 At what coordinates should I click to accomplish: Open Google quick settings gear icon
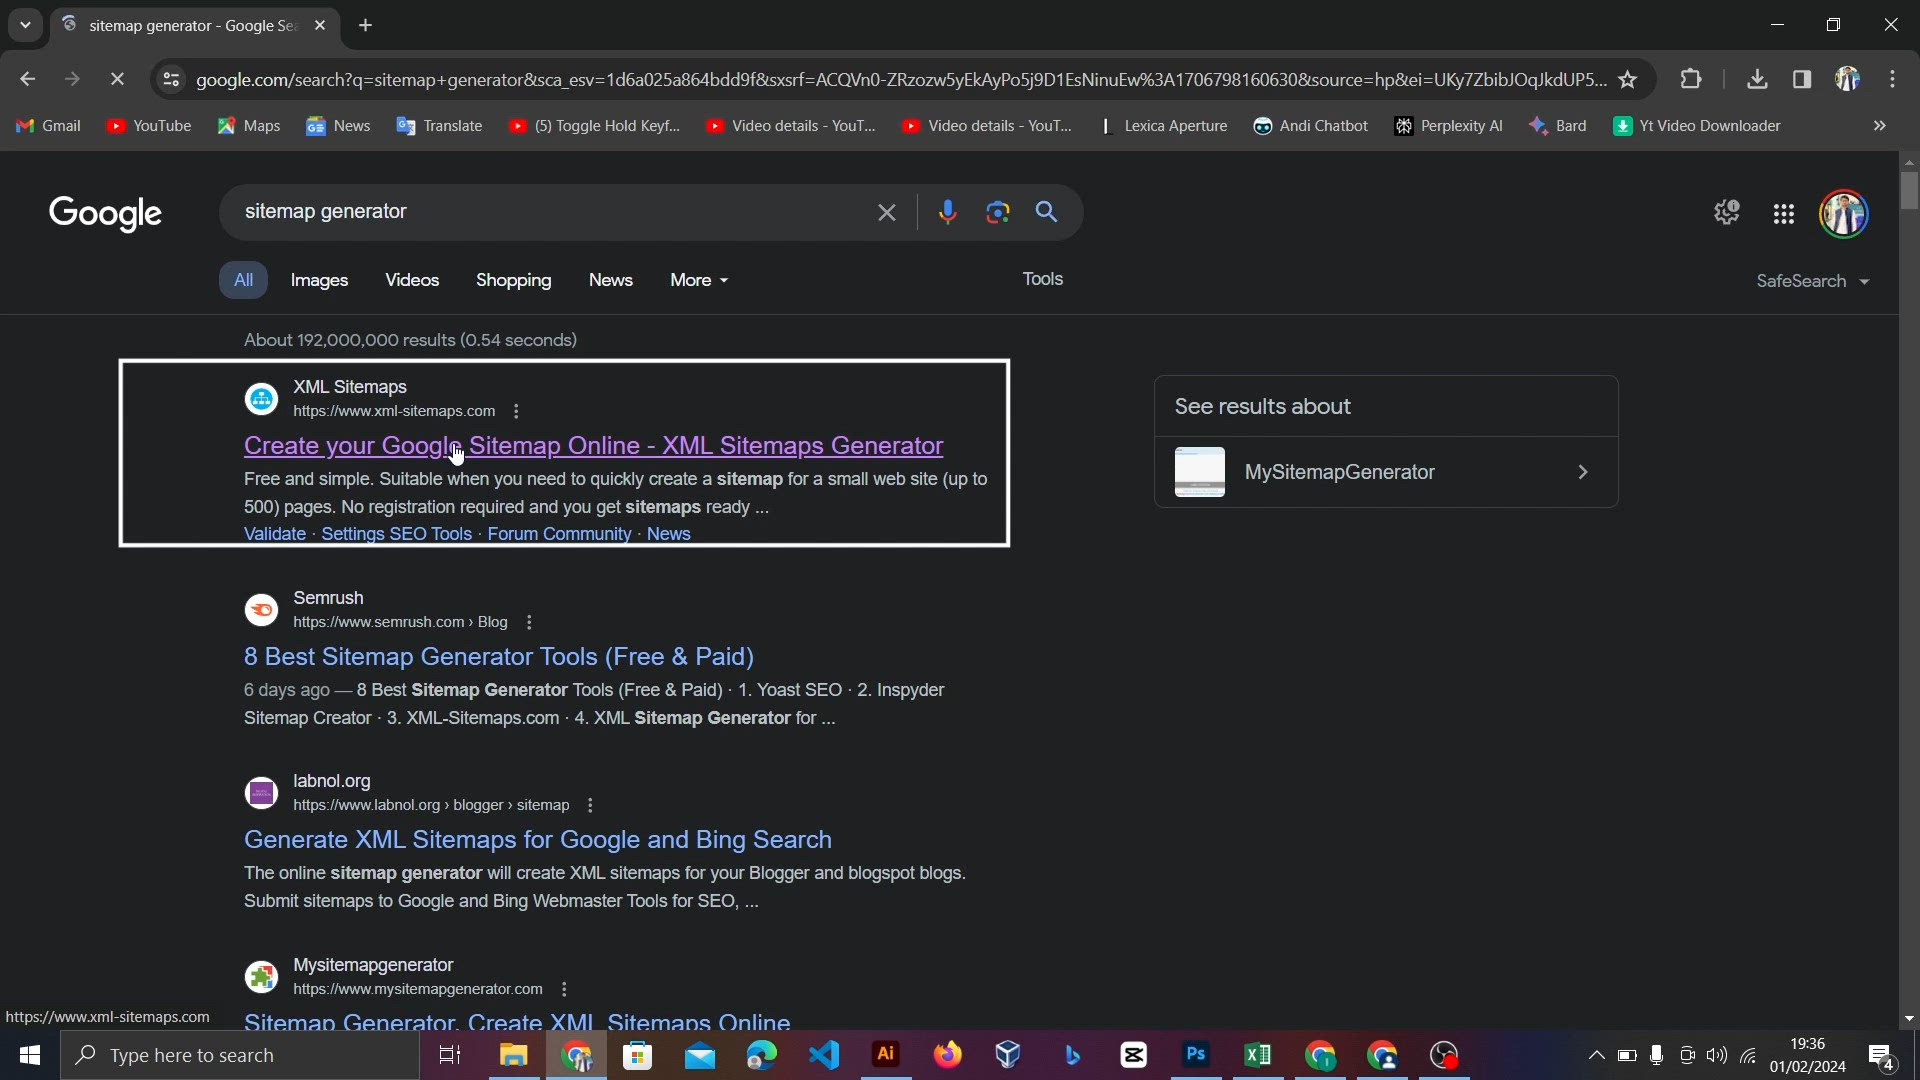(1727, 213)
